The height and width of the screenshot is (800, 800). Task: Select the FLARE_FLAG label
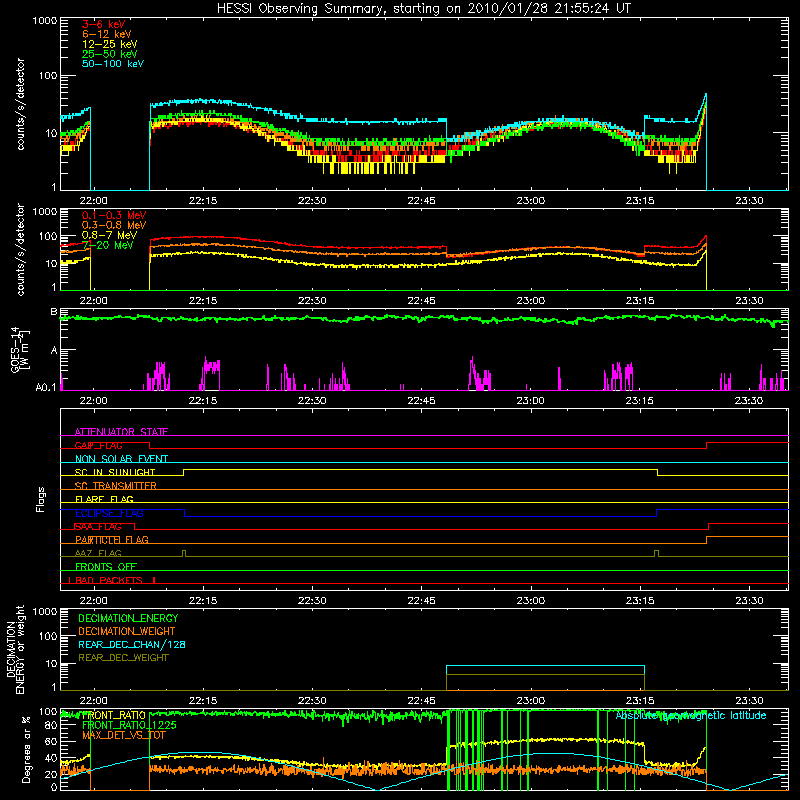pyautogui.click(x=104, y=499)
